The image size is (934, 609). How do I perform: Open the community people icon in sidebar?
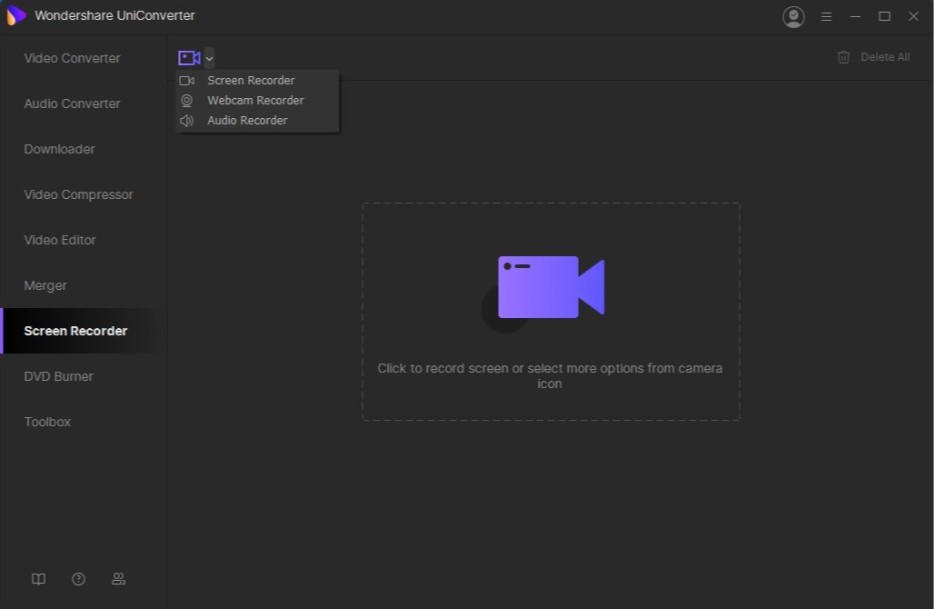119,579
